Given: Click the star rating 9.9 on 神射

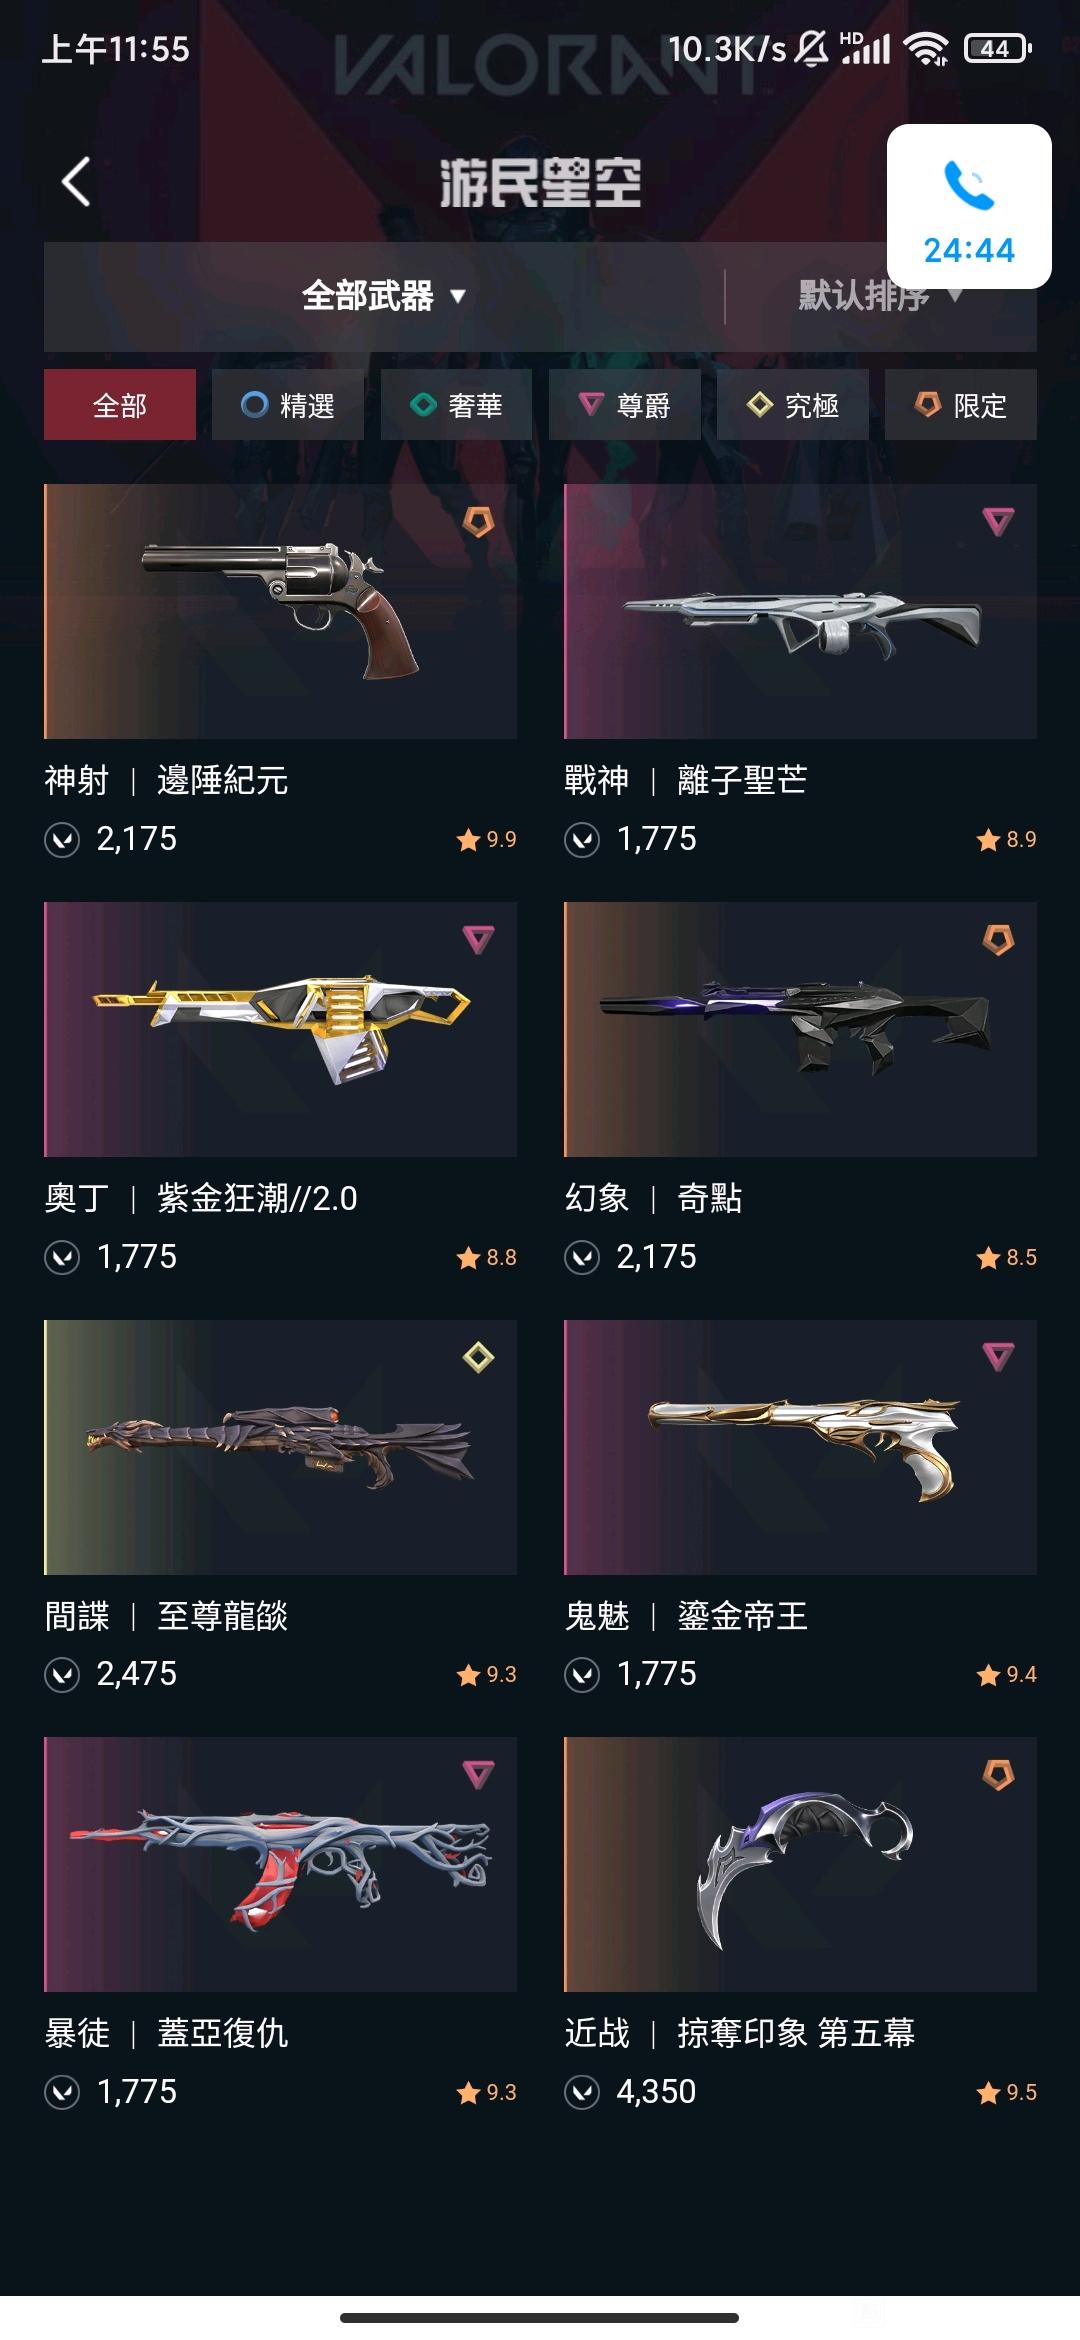Looking at the screenshot, I should pyautogui.click(x=487, y=839).
